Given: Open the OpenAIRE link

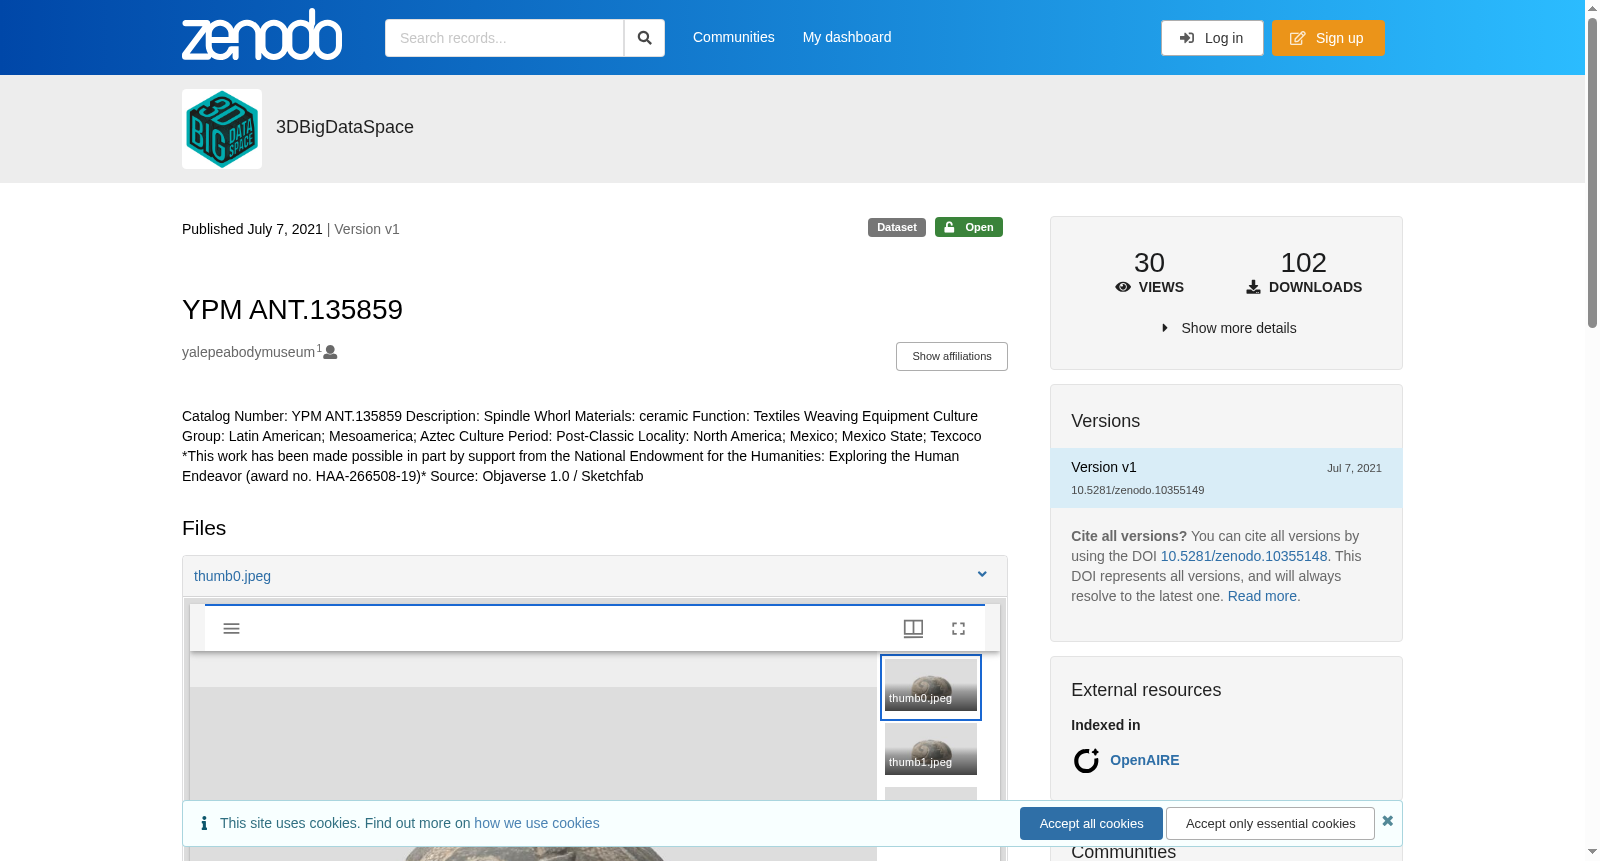Looking at the screenshot, I should [x=1145, y=760].
